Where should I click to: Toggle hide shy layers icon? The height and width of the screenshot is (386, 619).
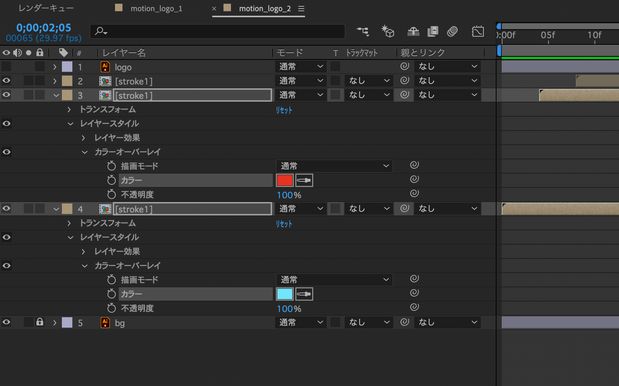[x=413, y=31]
